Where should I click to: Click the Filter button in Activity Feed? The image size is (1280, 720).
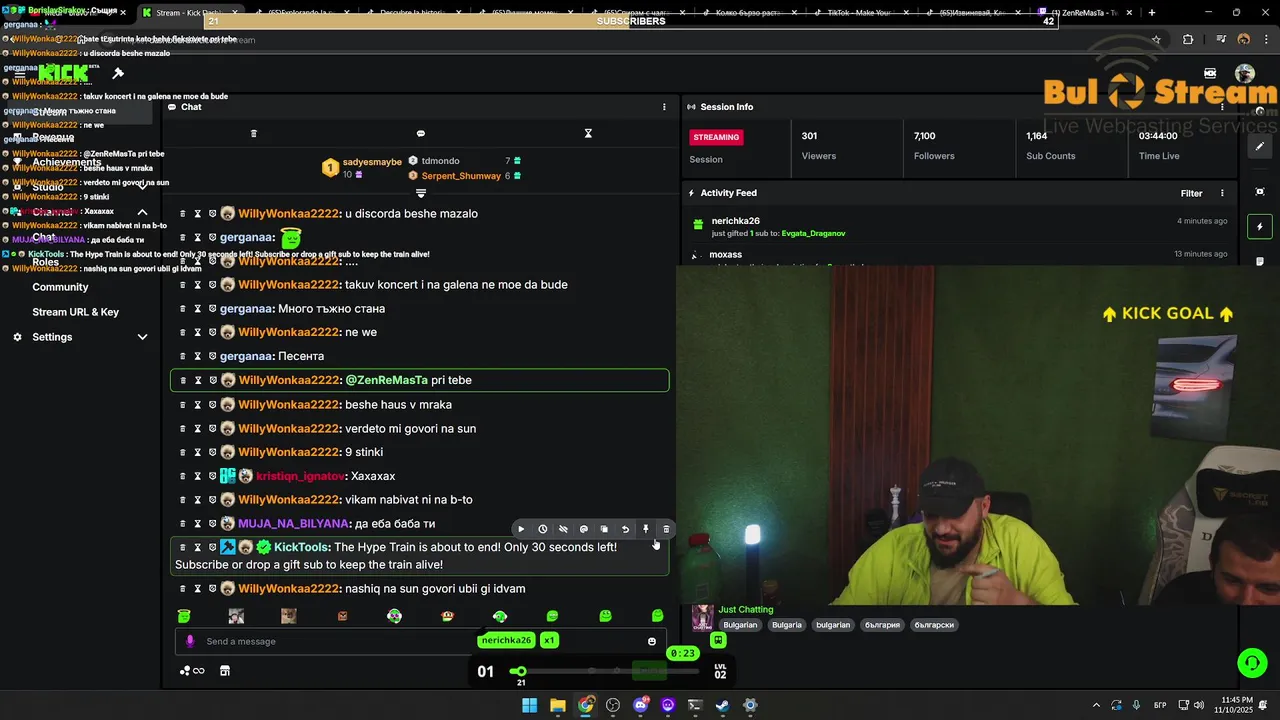[1191, 193]
